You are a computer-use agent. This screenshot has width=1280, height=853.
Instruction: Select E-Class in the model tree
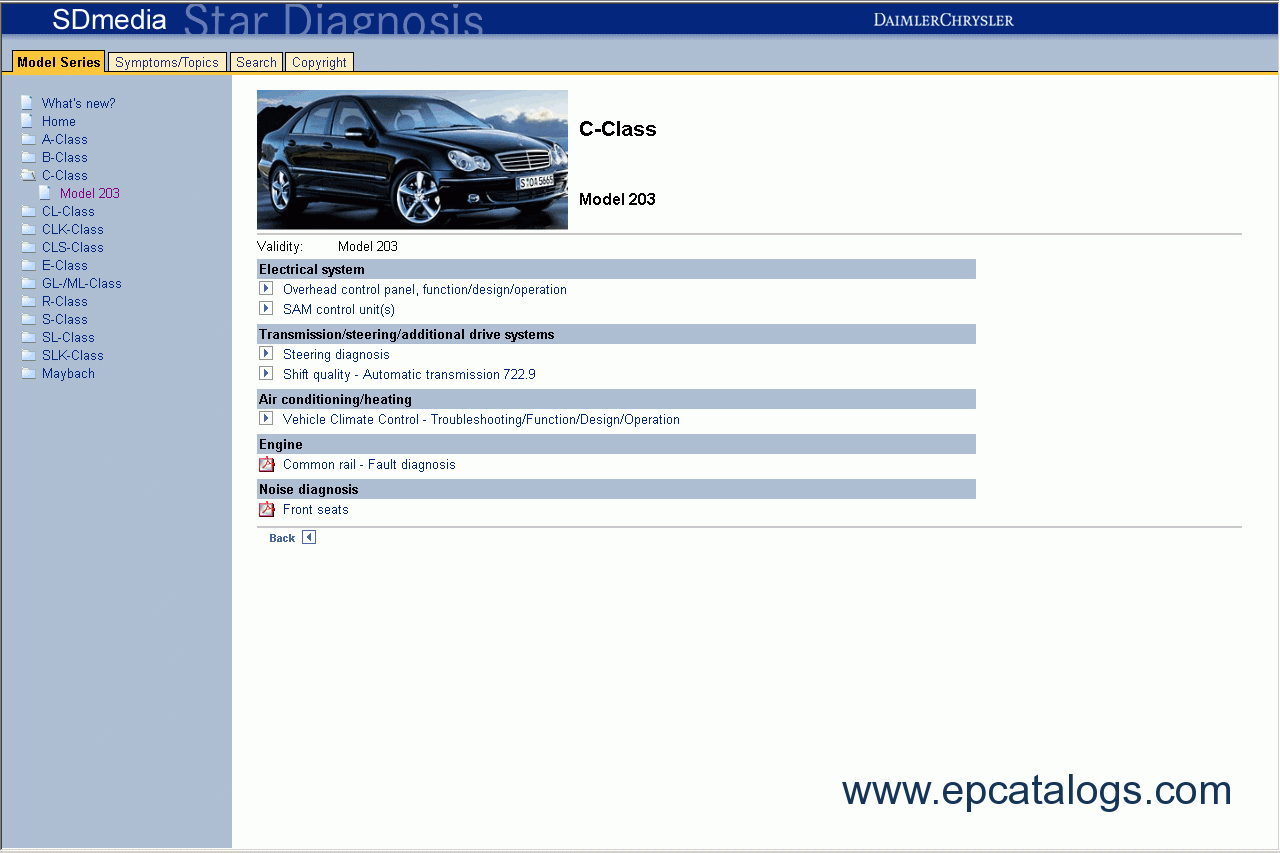[65, 265]
